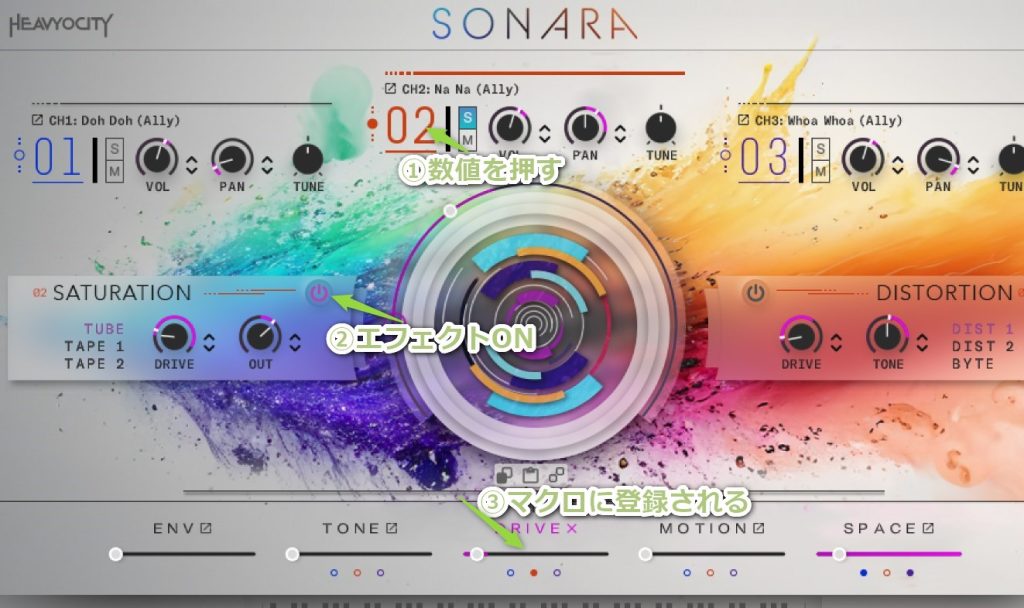
Task: Select the TAPE 1 saturation mode
Action: [x=96, y=346]
